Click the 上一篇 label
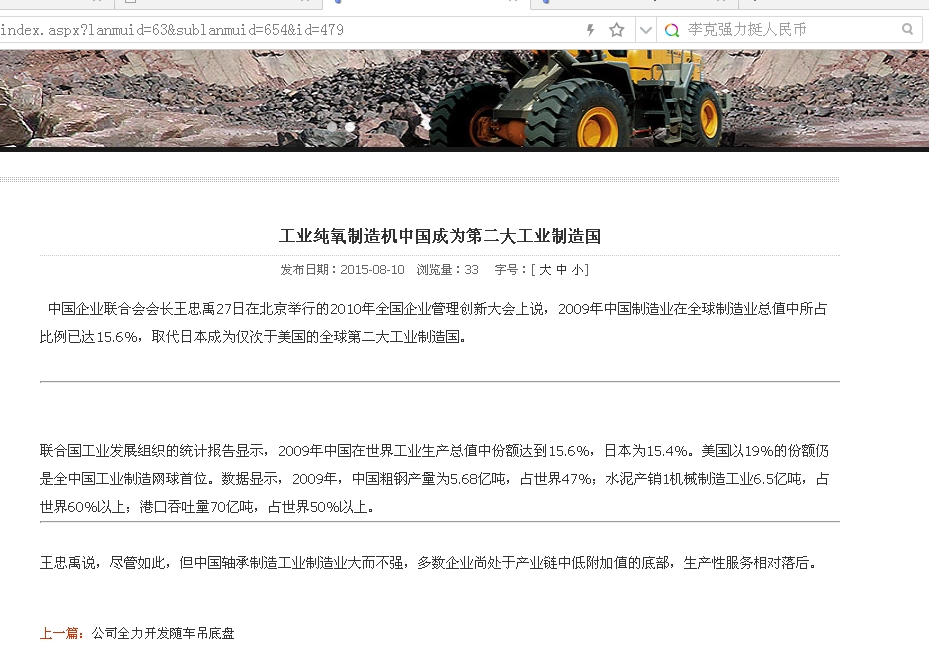This screenshot has width=929, height=658. click(x=62, y=633)
